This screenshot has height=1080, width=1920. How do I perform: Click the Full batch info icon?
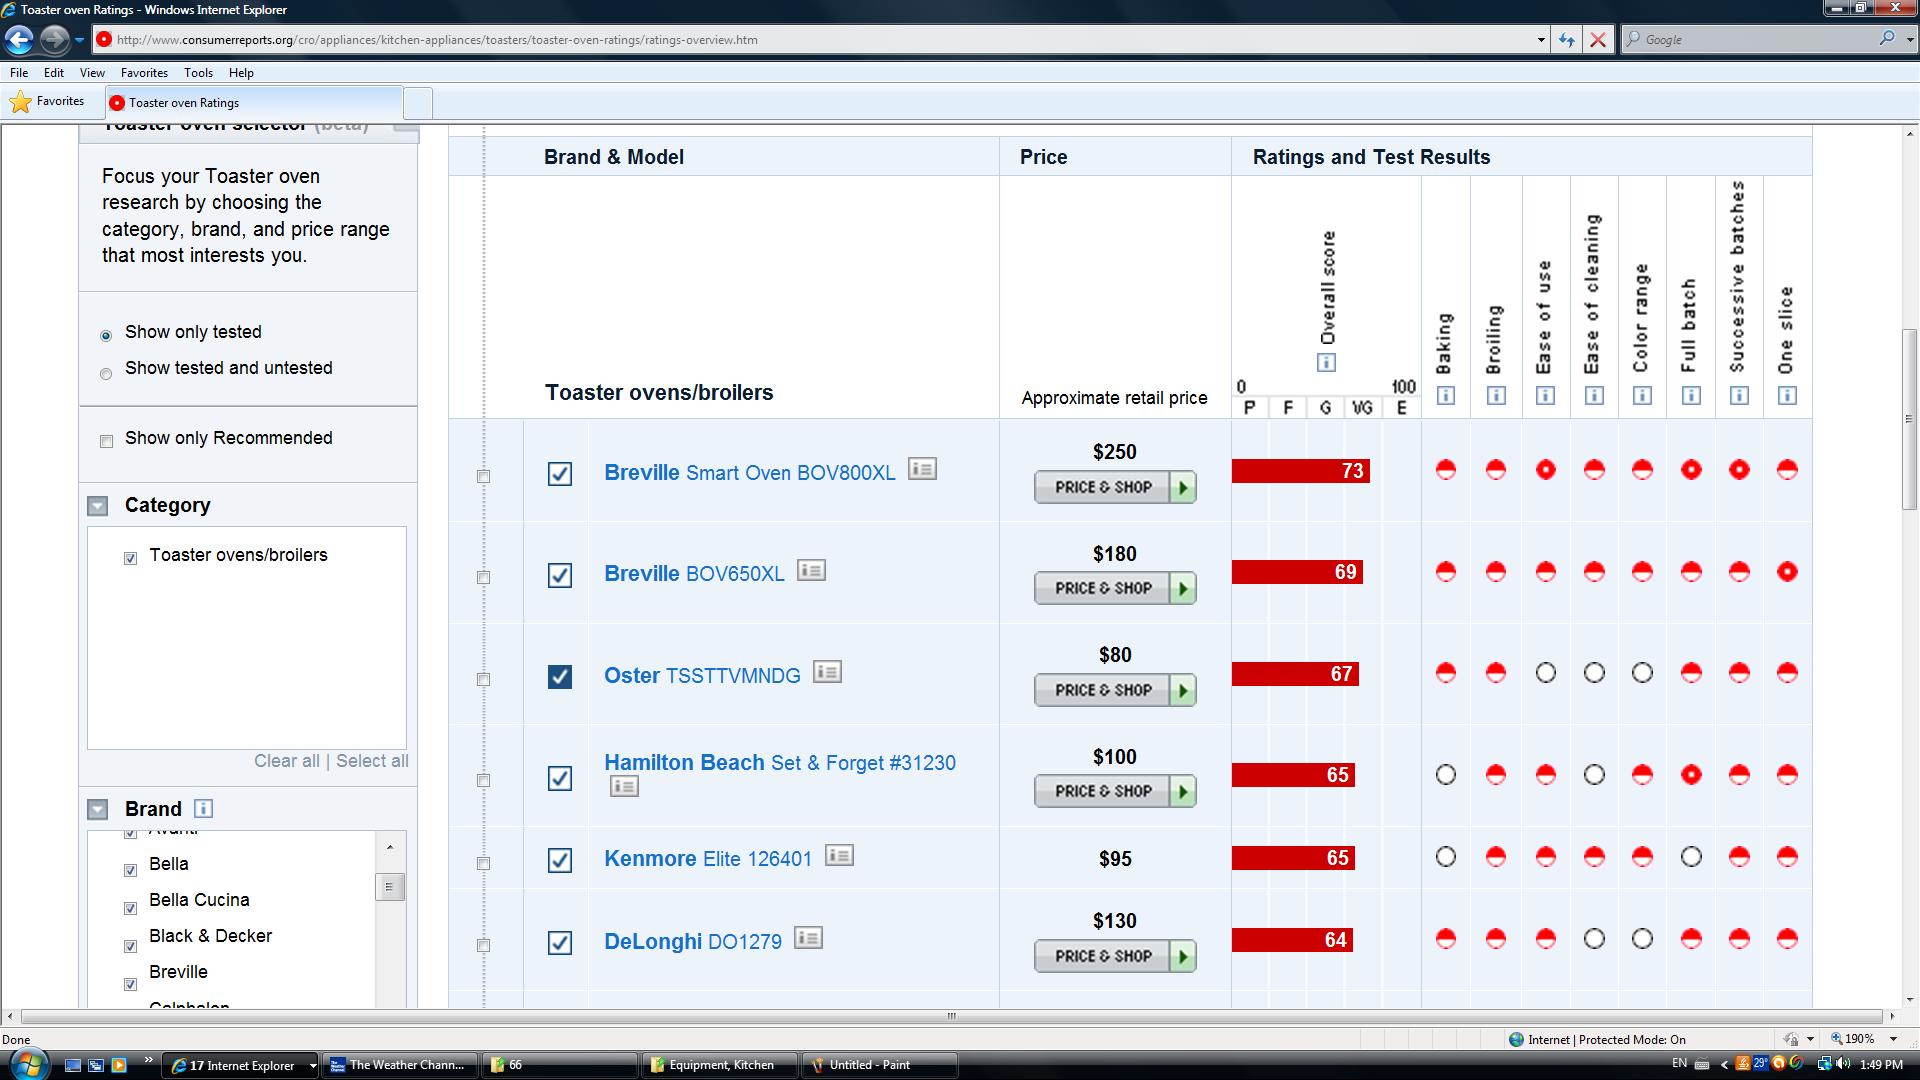coord(1691,396)
